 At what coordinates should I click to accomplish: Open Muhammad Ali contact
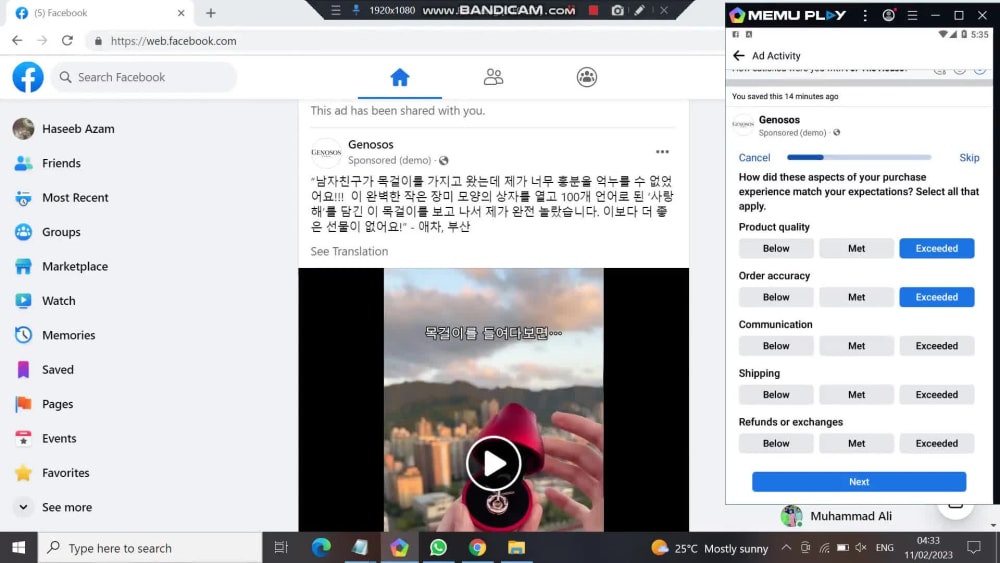tap(851, 516)
